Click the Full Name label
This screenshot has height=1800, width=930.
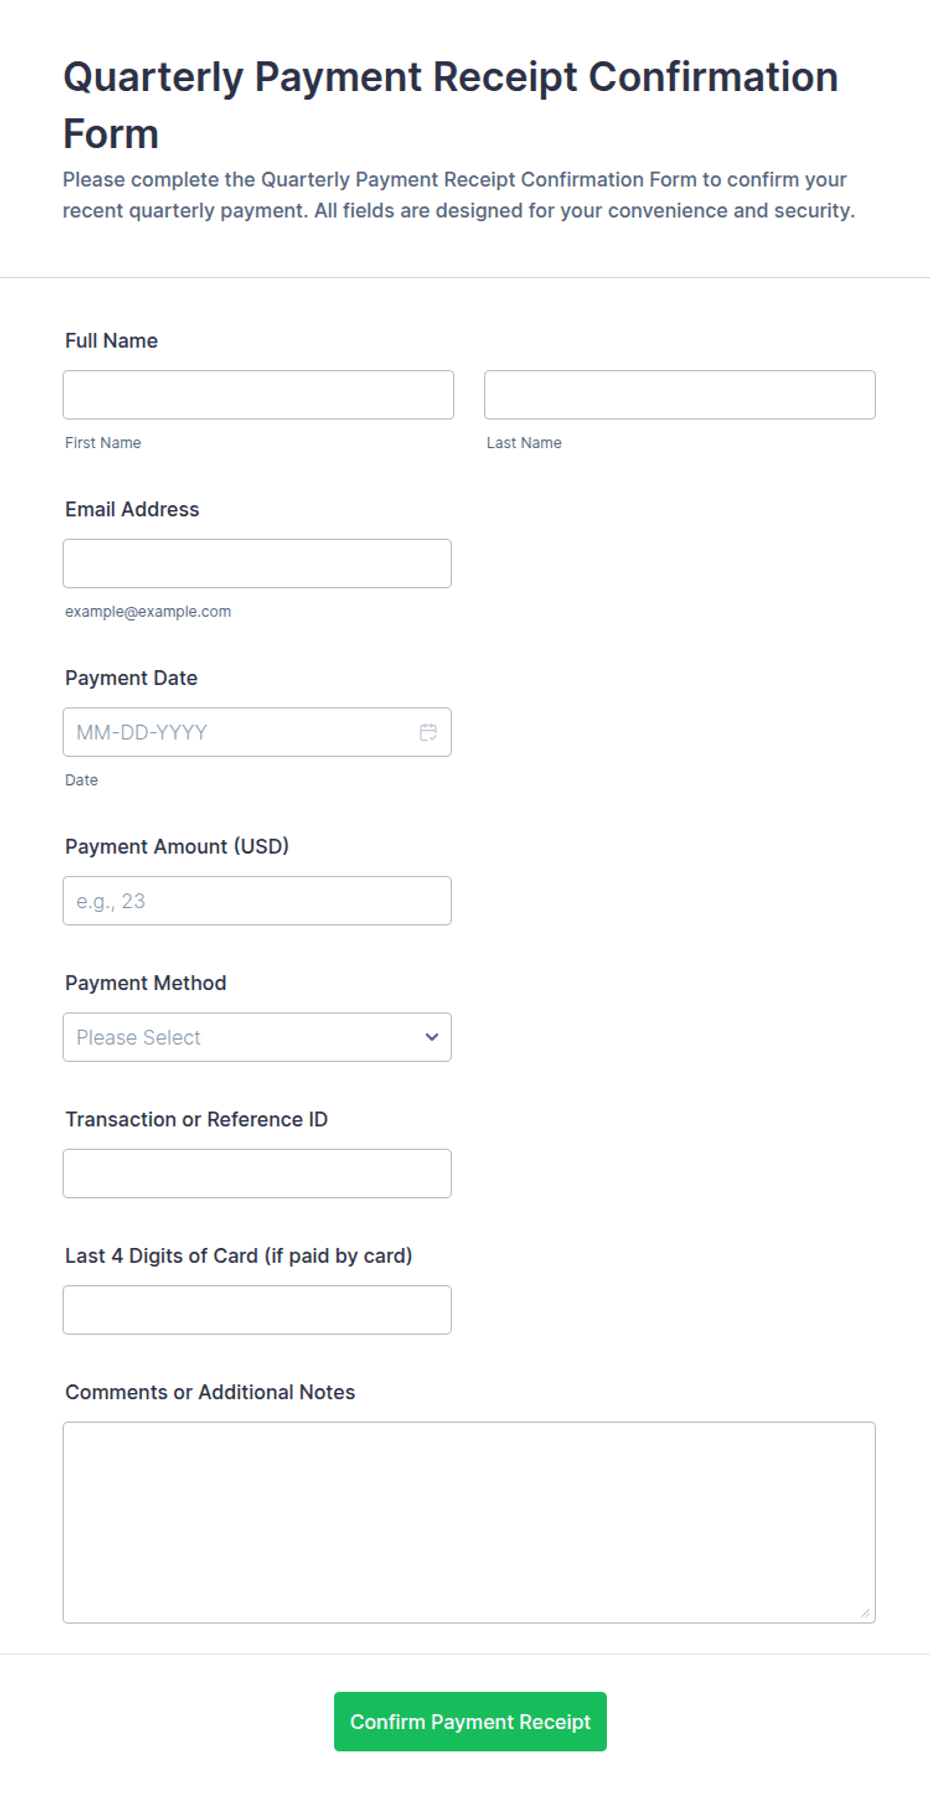[x=111, y=341]
